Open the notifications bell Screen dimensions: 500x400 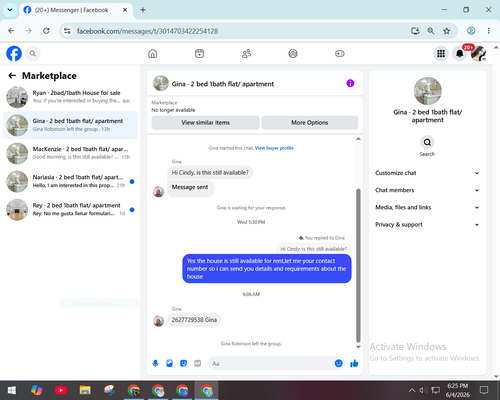(459, 53)
